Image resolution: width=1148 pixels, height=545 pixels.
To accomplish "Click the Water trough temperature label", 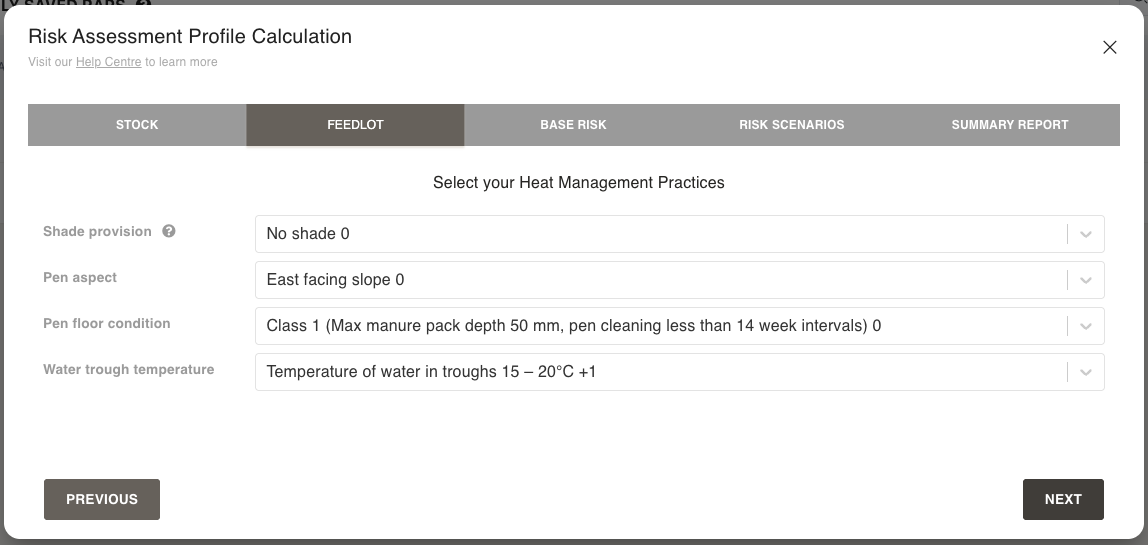I will point(128,369).
